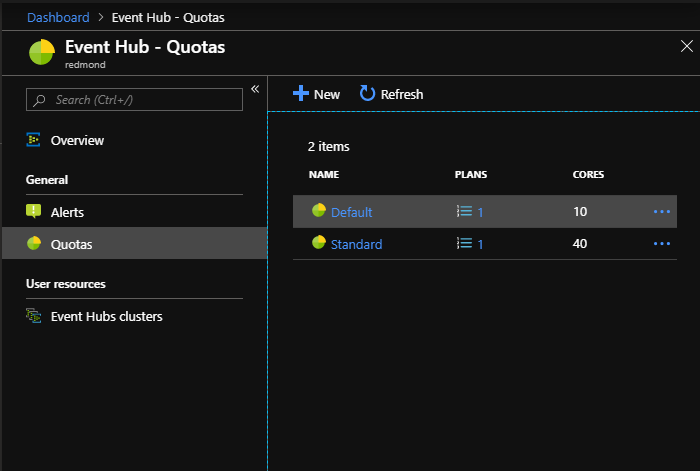Select Event Hubs clusters in sidebar
Viewport: 700px width, 471px height.
(106, 316)
